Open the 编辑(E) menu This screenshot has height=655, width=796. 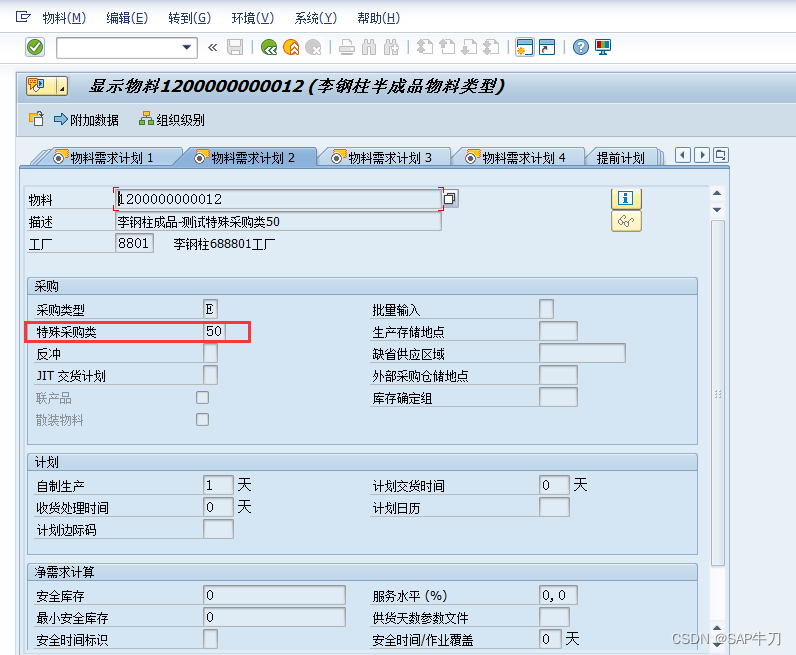pos(127,18)
